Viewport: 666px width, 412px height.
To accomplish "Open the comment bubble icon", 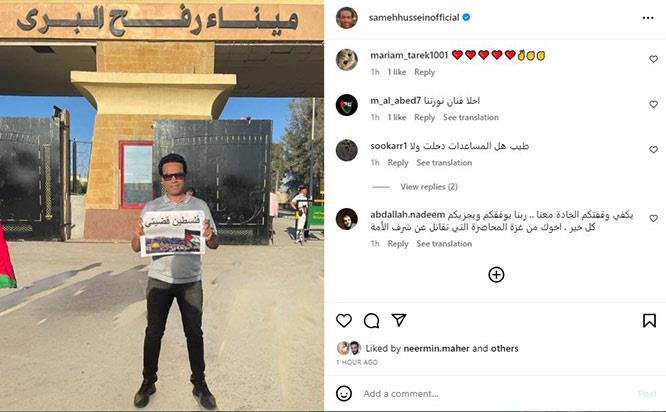I will [x=371, y=321].
